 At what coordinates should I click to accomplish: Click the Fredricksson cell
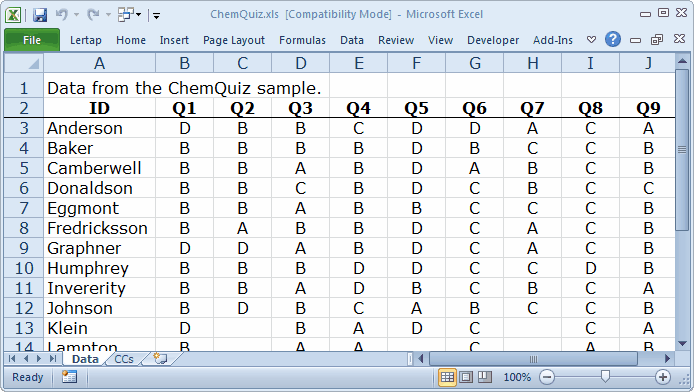(x=100, y=228)
